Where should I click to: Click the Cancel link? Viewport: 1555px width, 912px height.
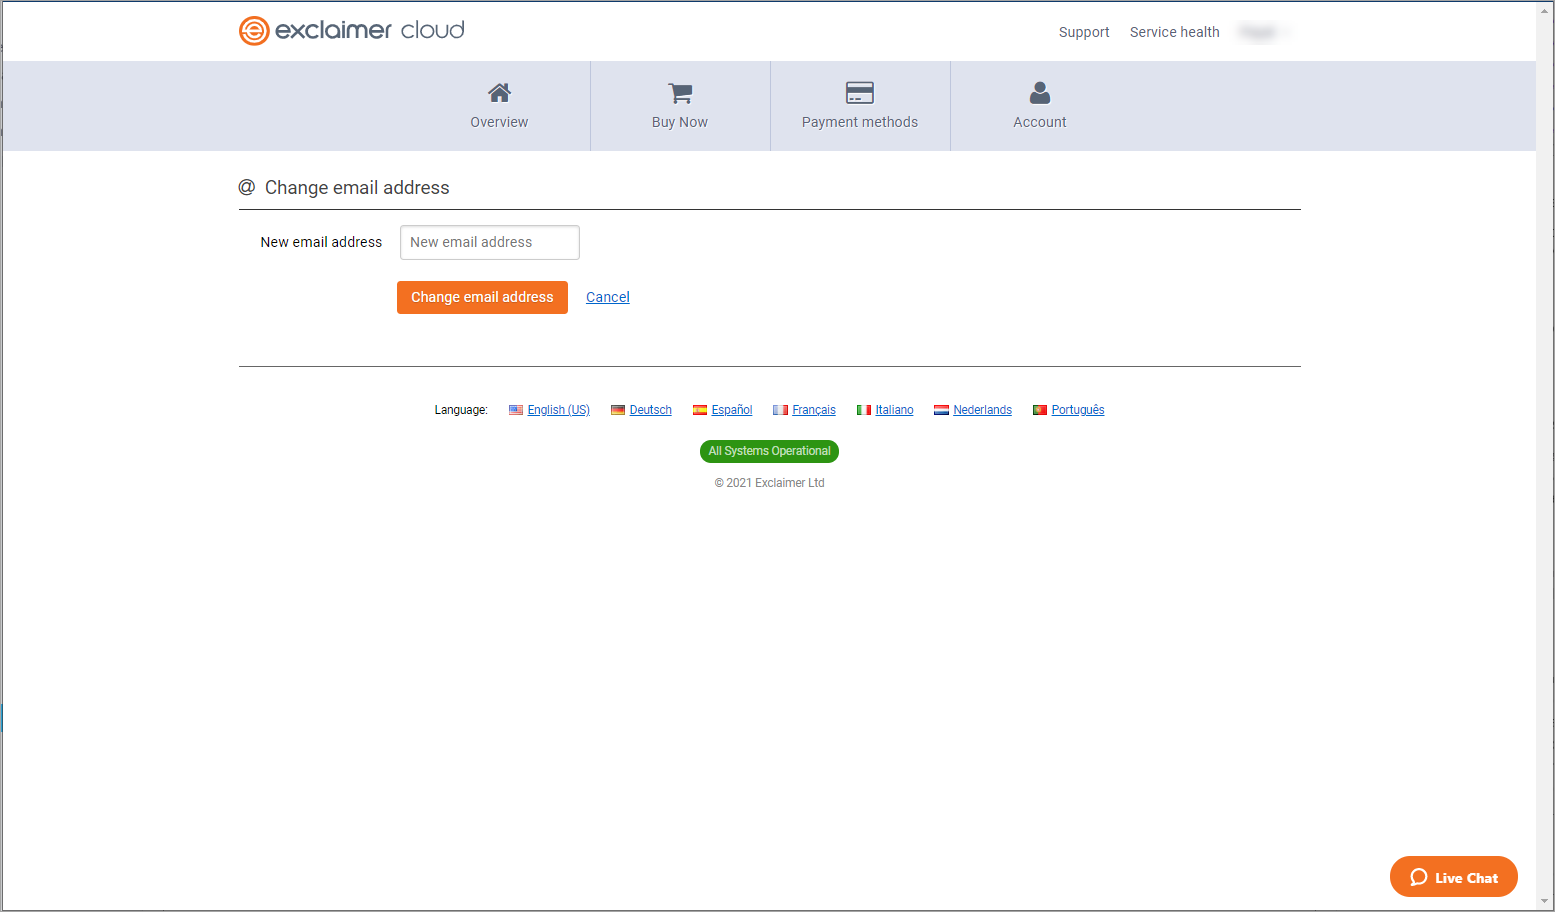(x=607, y=297)
